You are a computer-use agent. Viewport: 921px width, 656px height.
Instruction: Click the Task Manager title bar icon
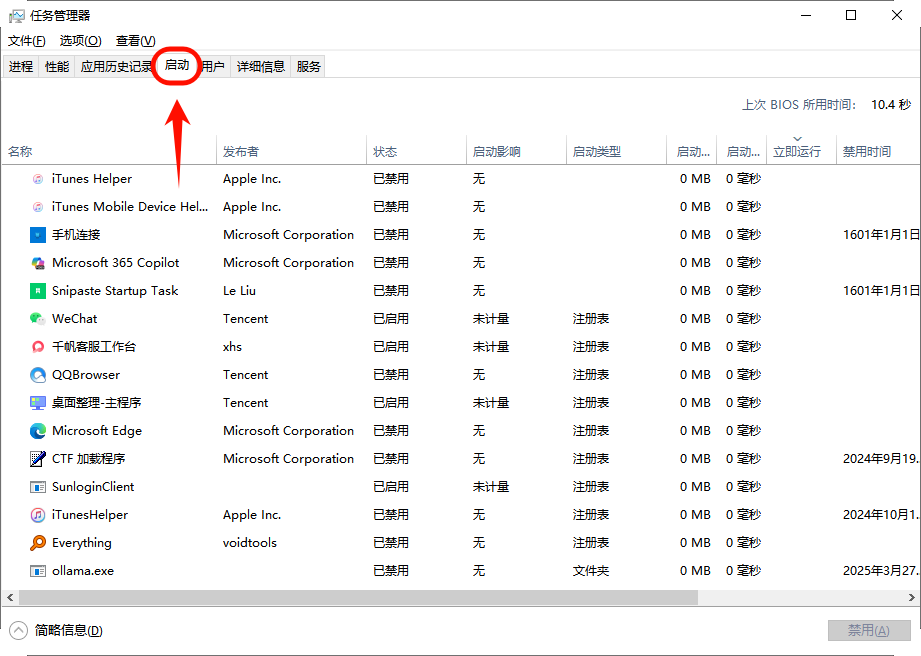(x=16, y=16)
